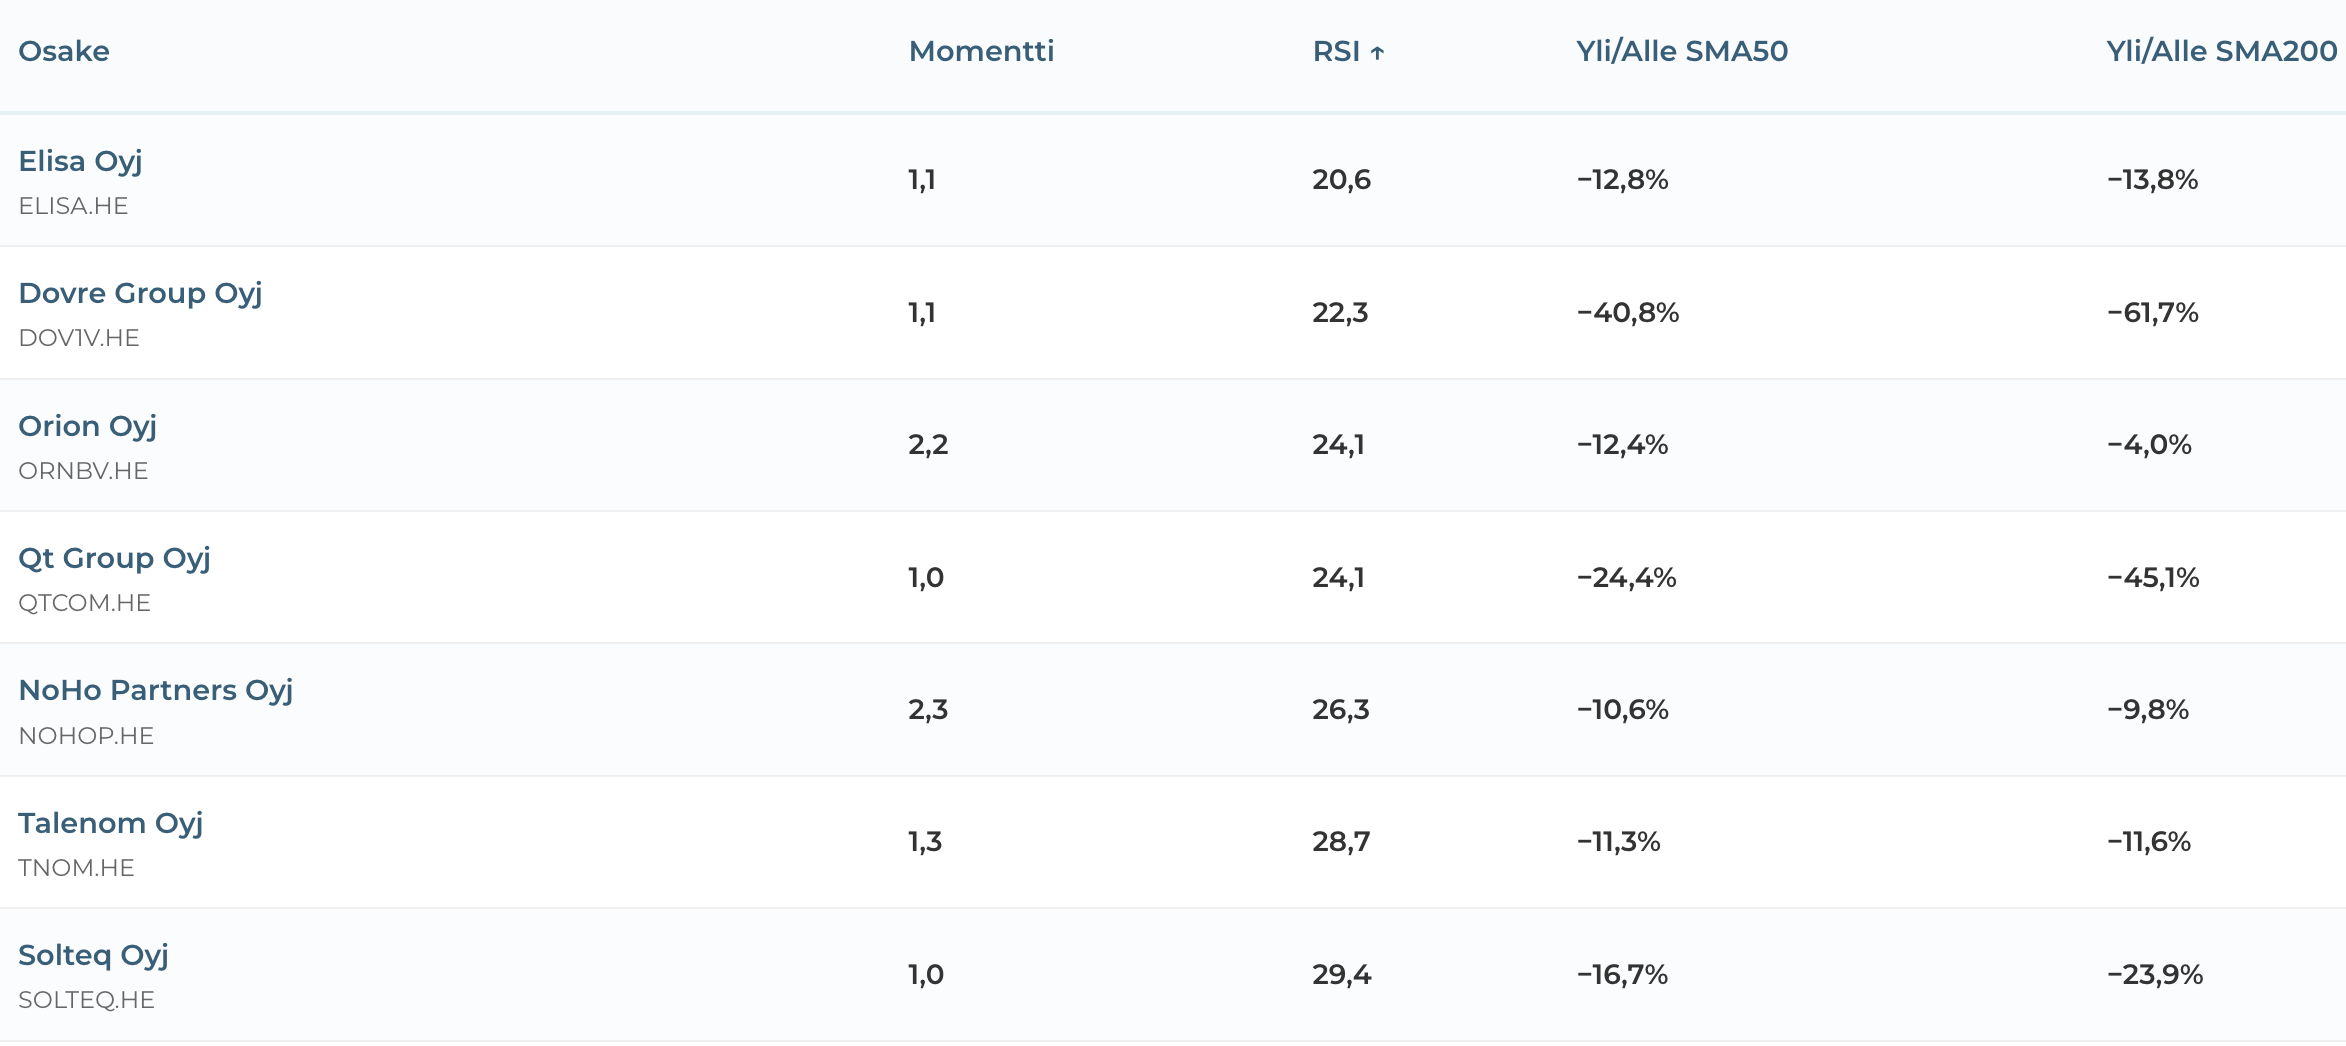Click the QTCOM.HE ticker symbol
Screen dimensions: 2346x1046
(84, 603)
